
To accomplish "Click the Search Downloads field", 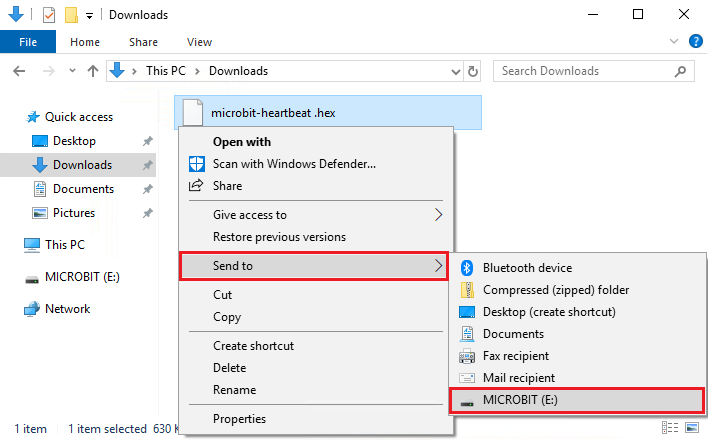I will (593, 71).
